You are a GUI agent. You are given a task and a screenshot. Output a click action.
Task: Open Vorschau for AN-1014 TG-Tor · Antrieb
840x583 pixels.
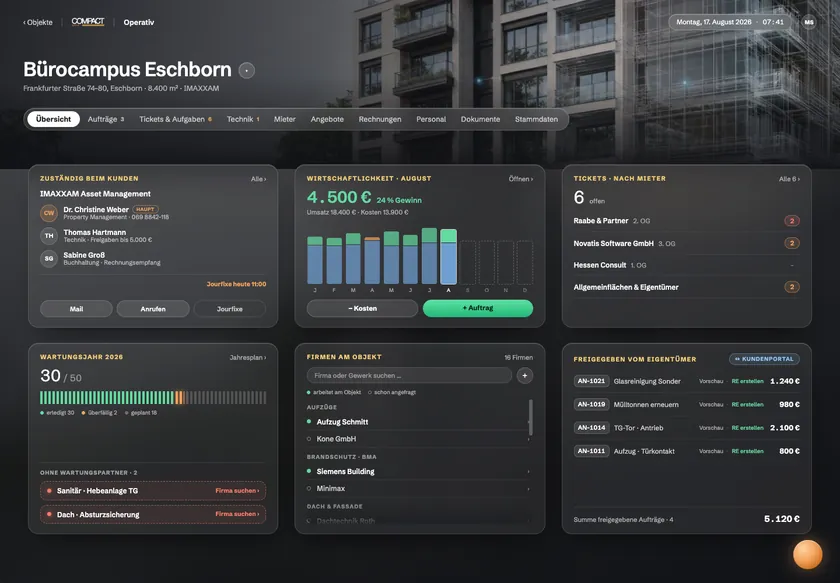(711, 428)
